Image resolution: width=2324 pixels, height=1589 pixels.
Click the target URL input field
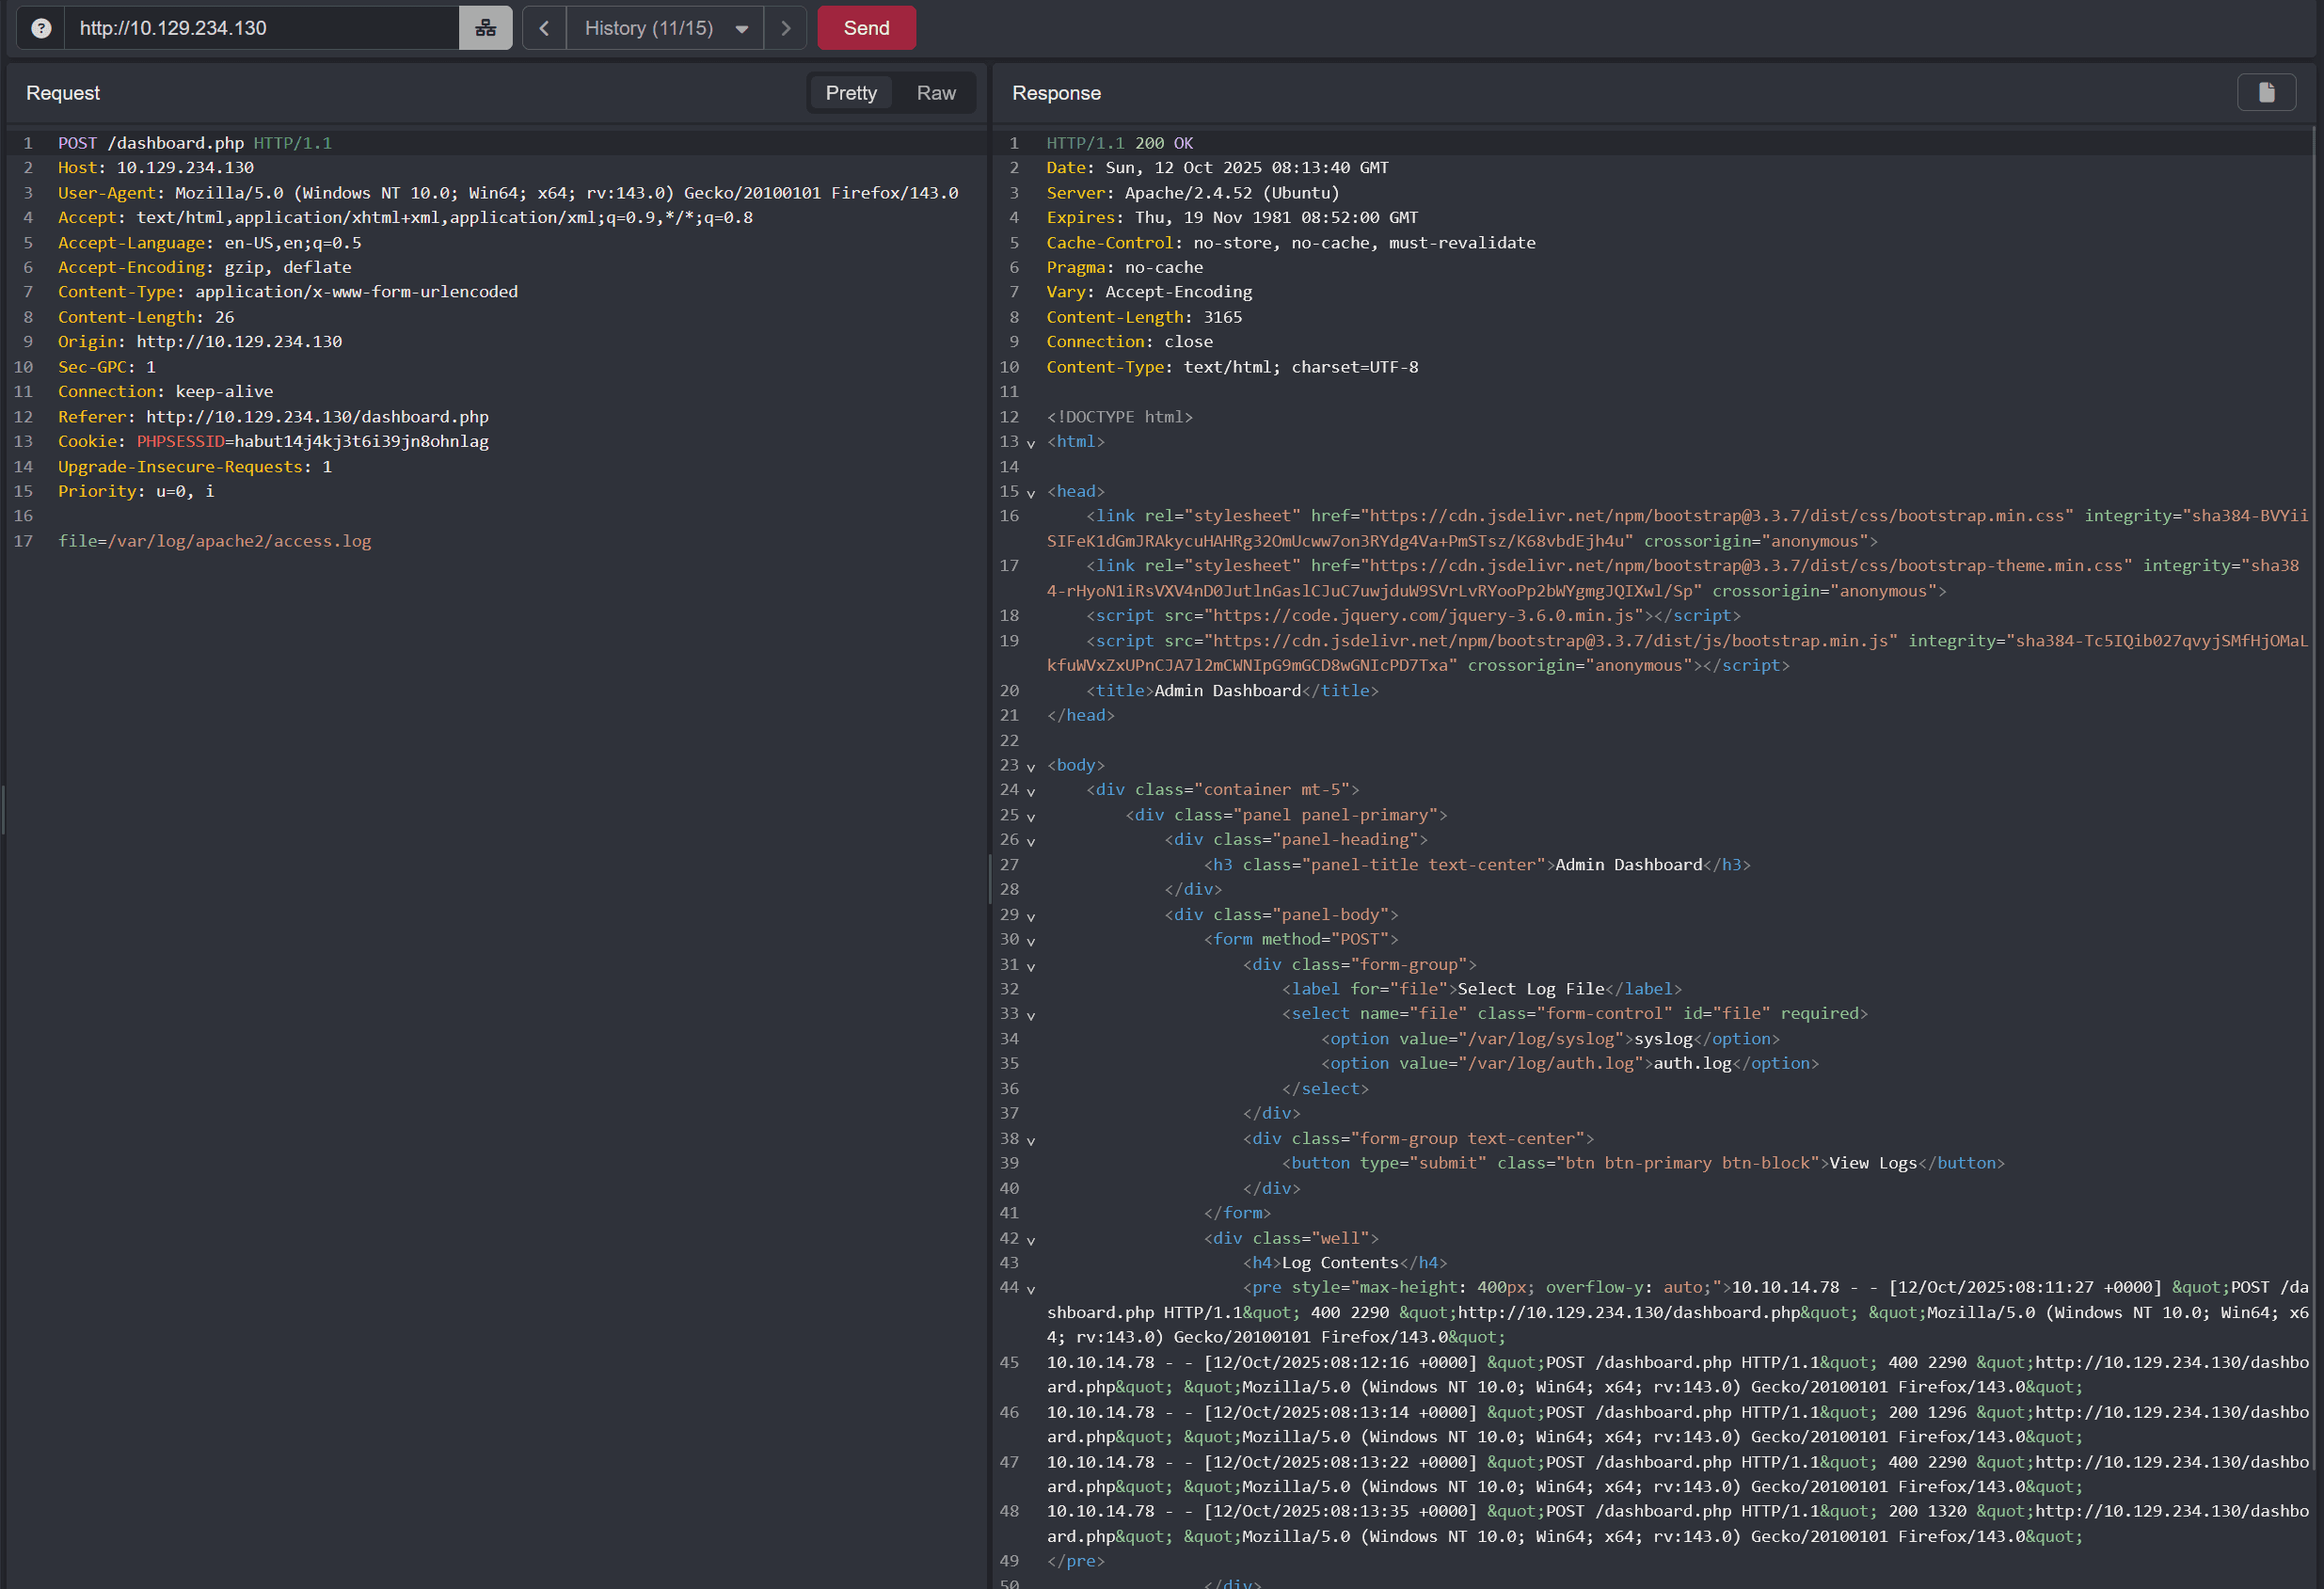[x=260, y=28]
